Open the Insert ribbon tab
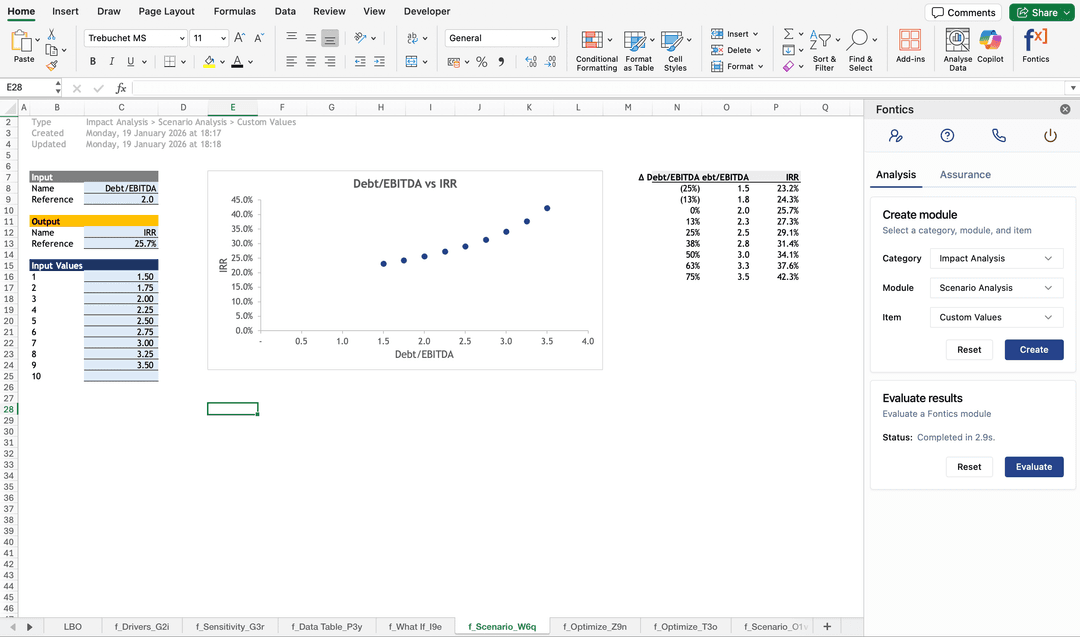The height and width of the screenshot is (637, 1080). (65, 11)
